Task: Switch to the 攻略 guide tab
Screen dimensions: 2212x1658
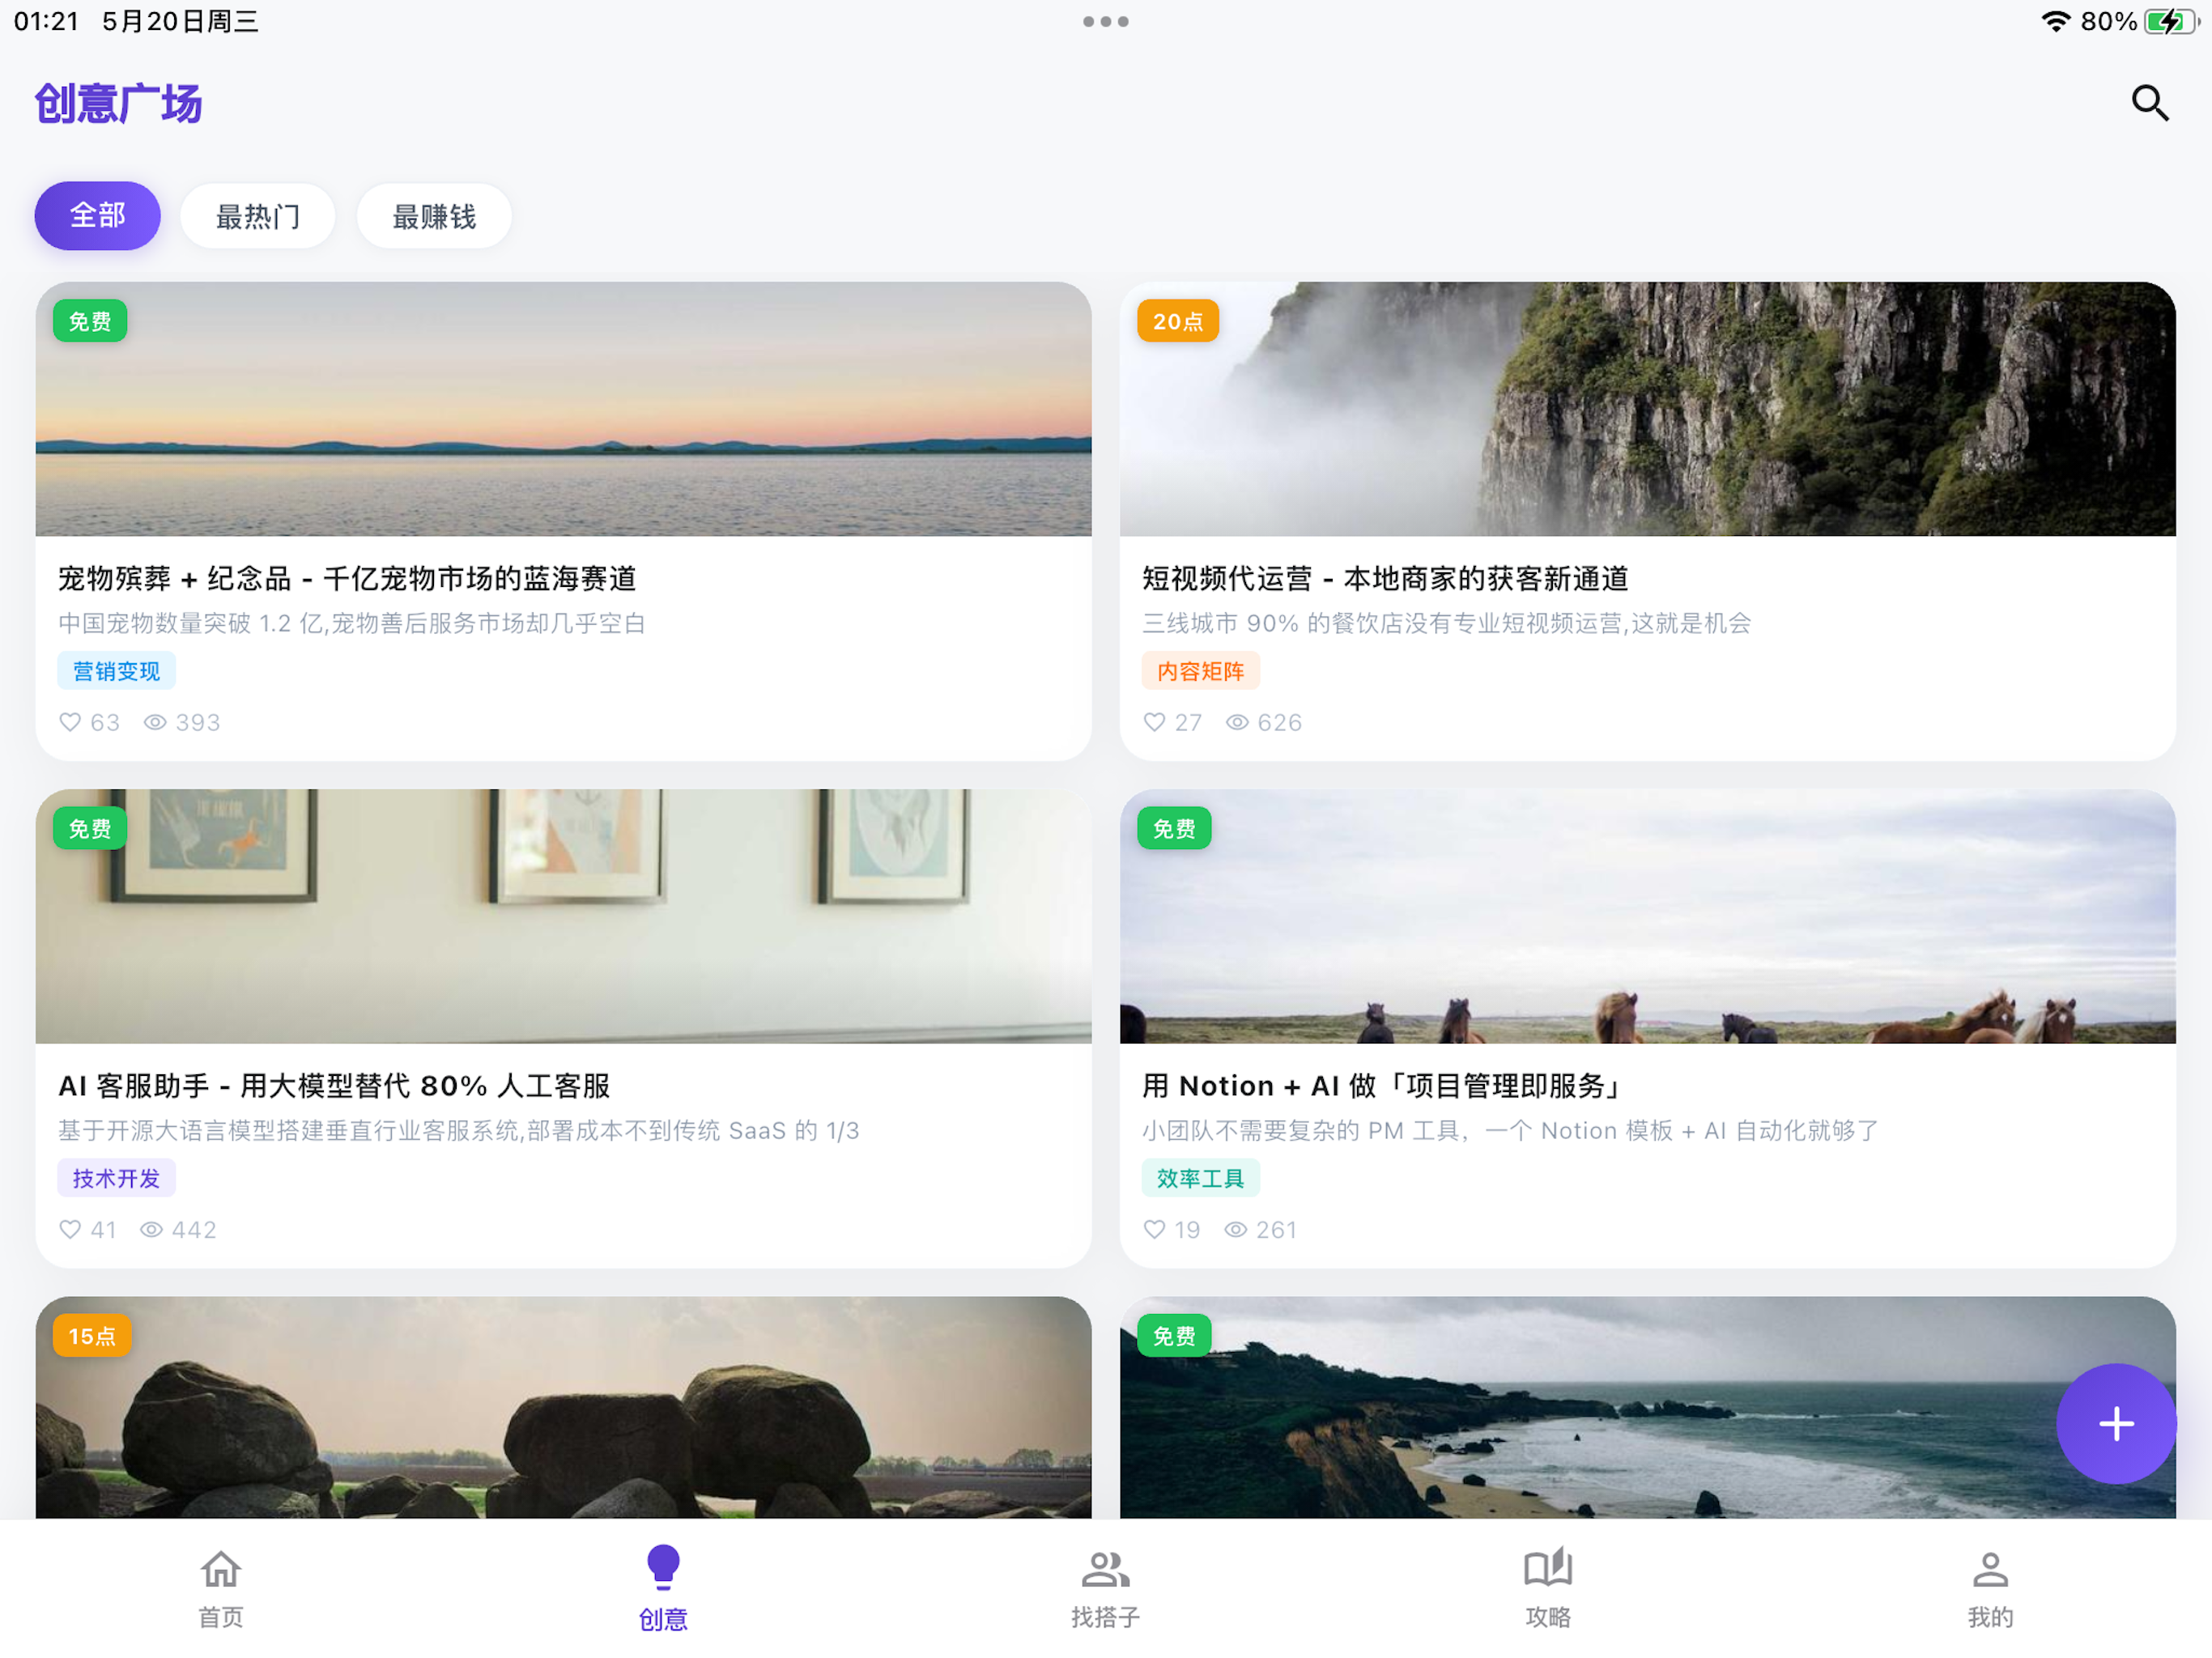Action: coord(1548,1589)
